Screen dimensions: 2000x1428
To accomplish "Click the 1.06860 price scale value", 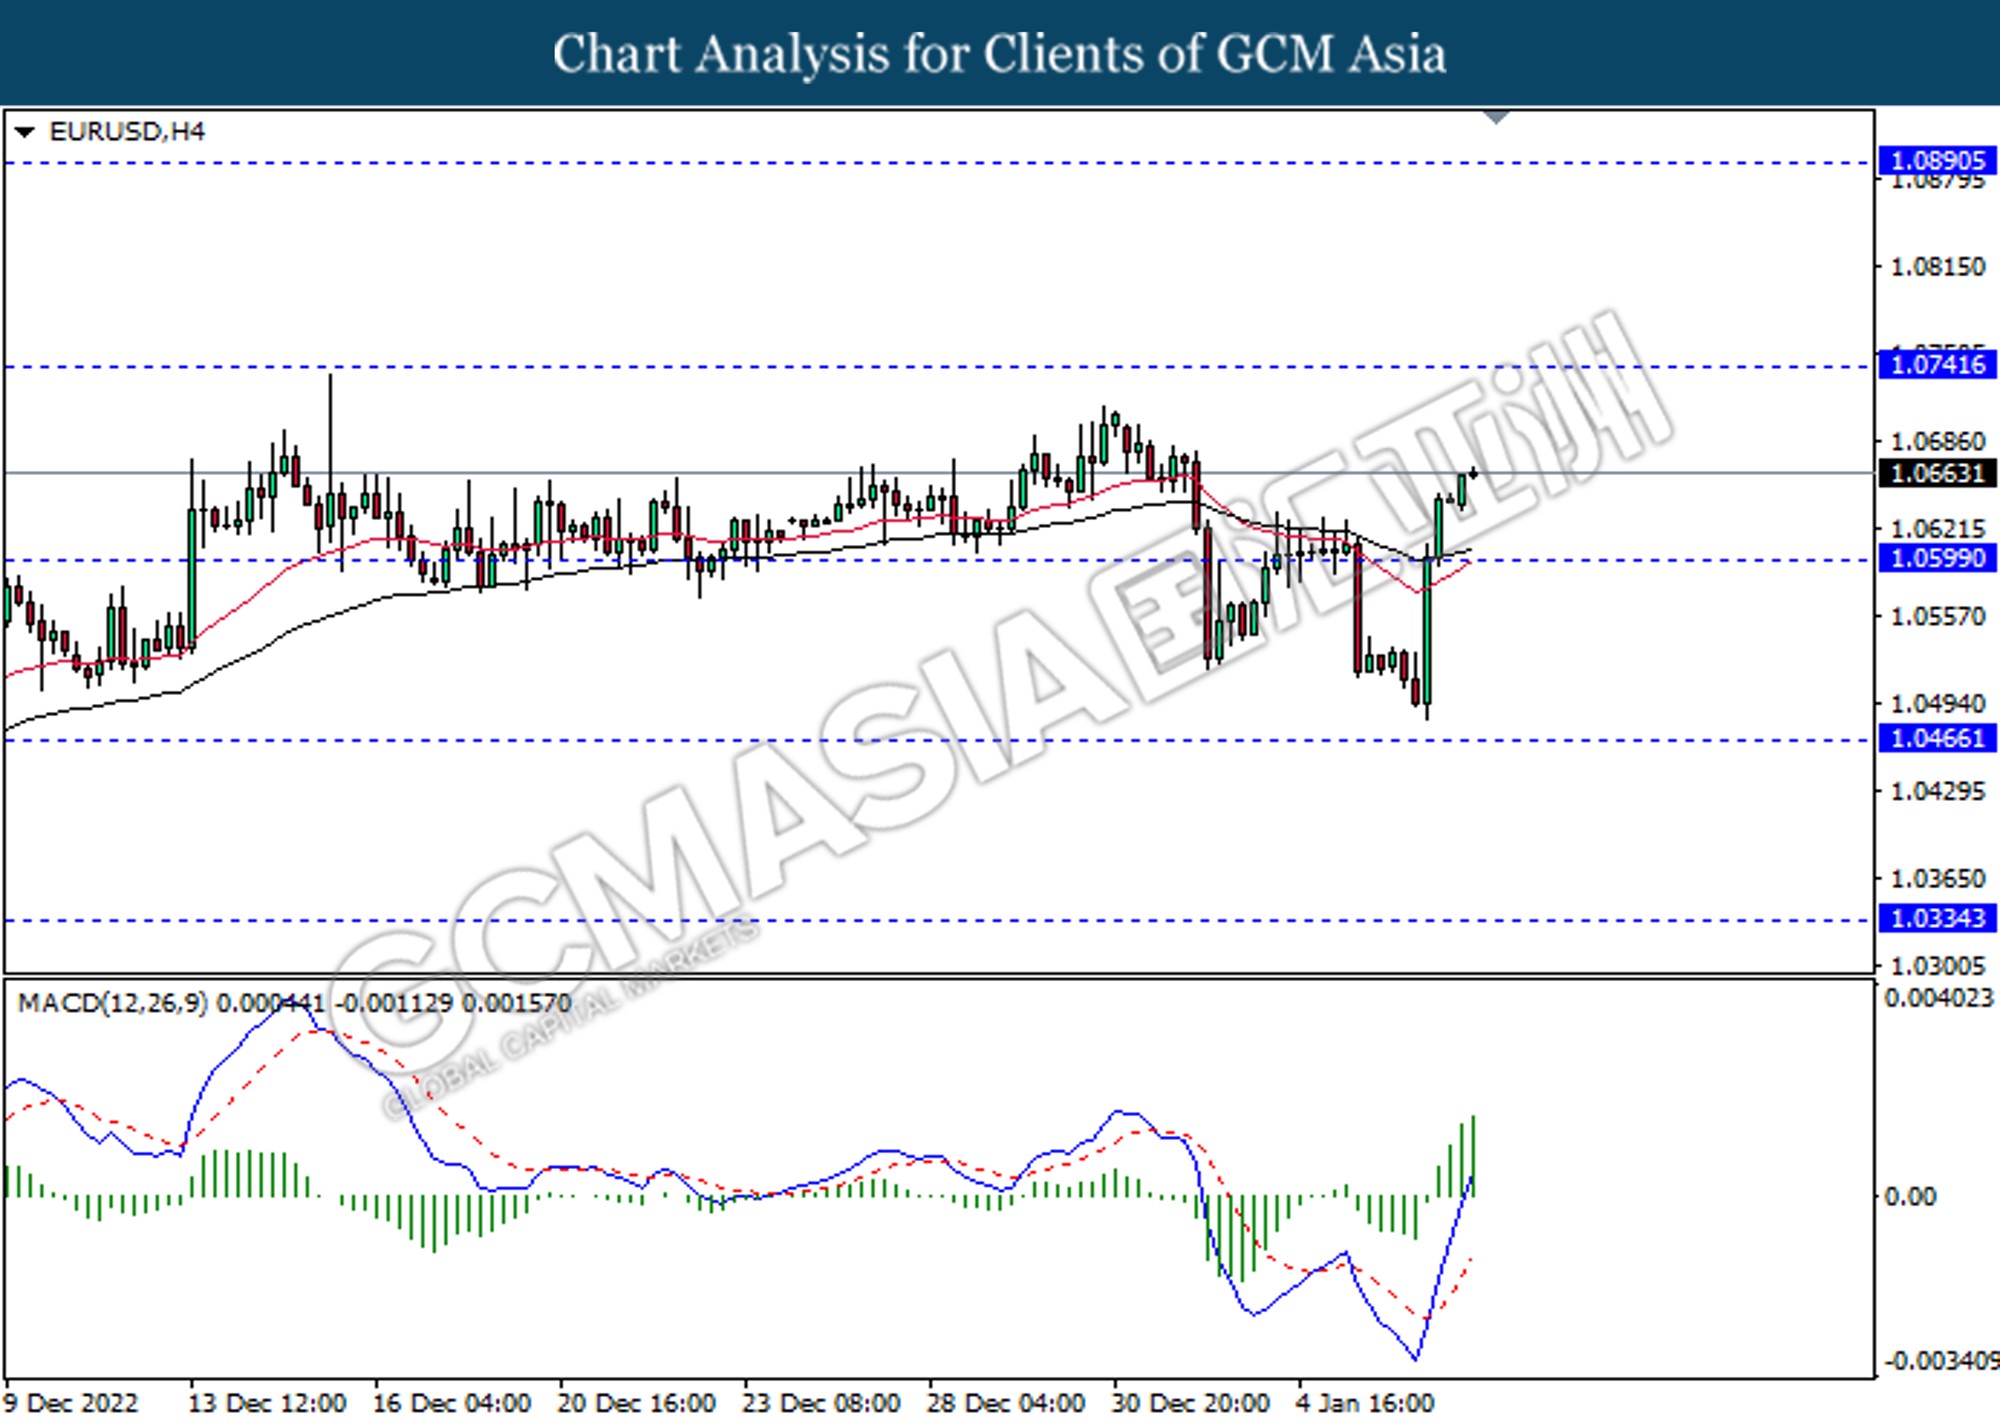I will click(1938, 441).
